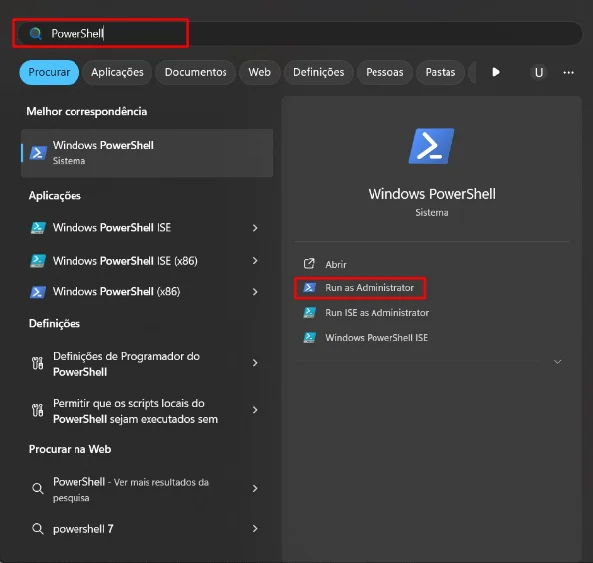Click the web search icon beside PowerShell - Ver mais
593x563 pixels.
(x=37, y=489)
